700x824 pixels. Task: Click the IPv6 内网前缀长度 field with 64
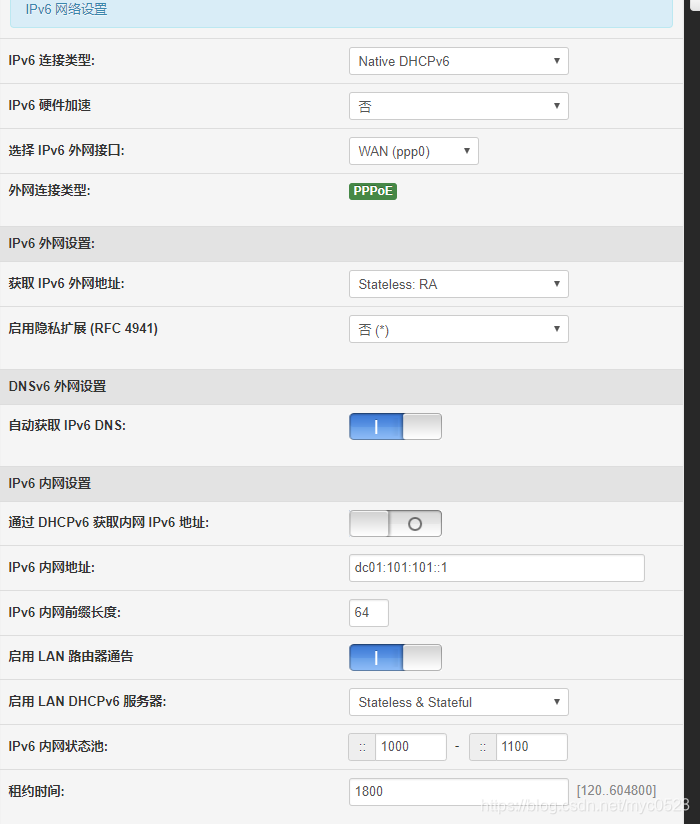369,613
